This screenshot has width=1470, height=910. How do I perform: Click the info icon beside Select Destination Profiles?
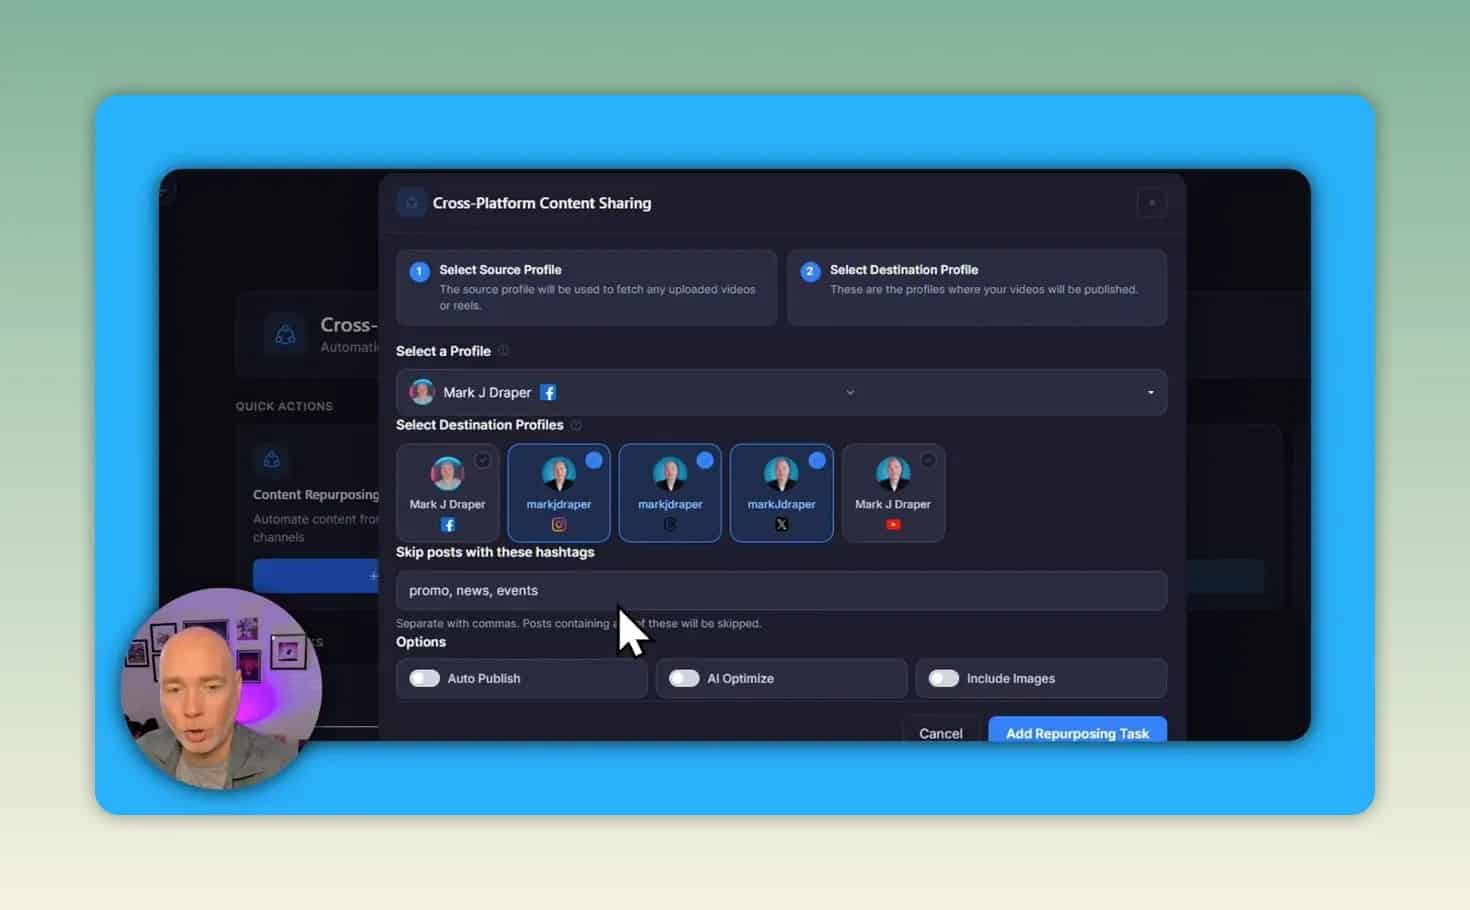coord(576,425)
